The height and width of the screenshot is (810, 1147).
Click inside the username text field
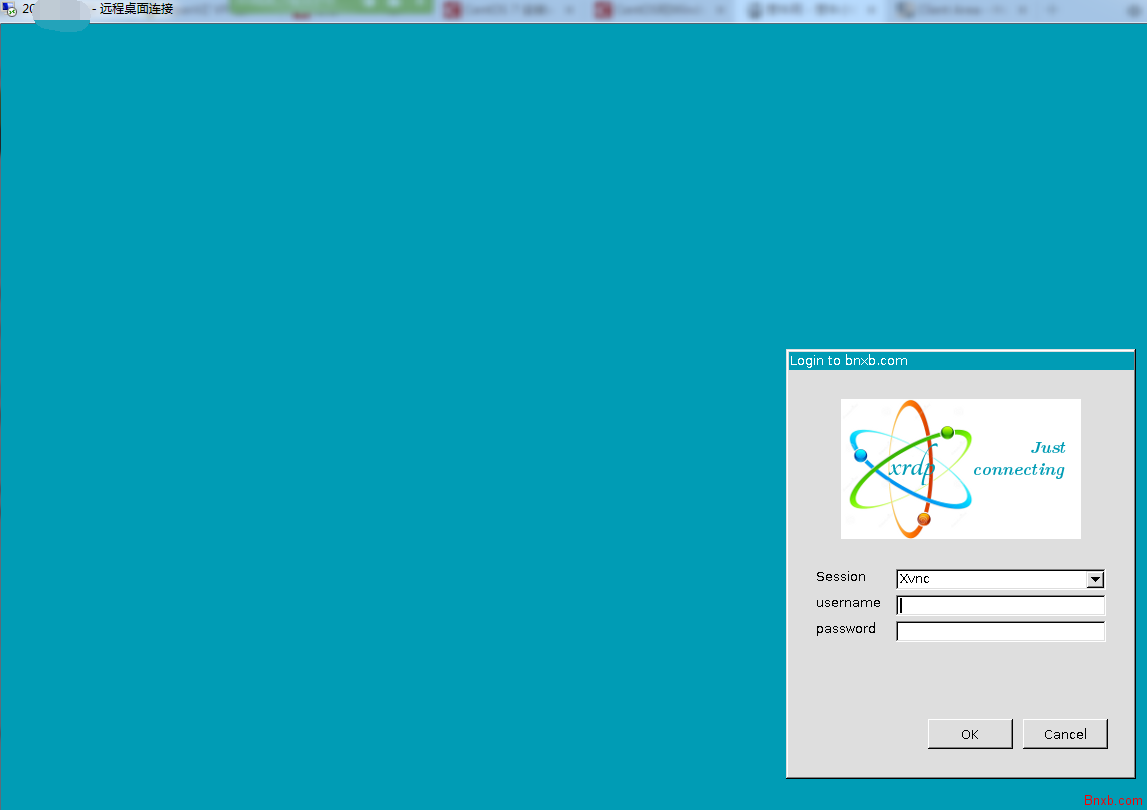click(1000, 605)
